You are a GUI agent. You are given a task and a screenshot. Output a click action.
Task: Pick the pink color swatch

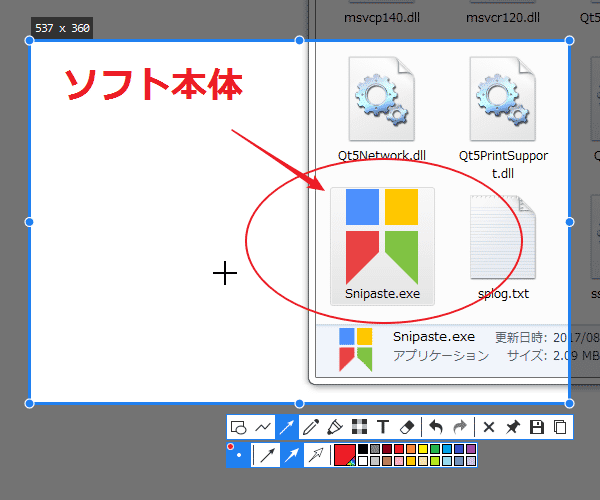click(x=399, y=461)
